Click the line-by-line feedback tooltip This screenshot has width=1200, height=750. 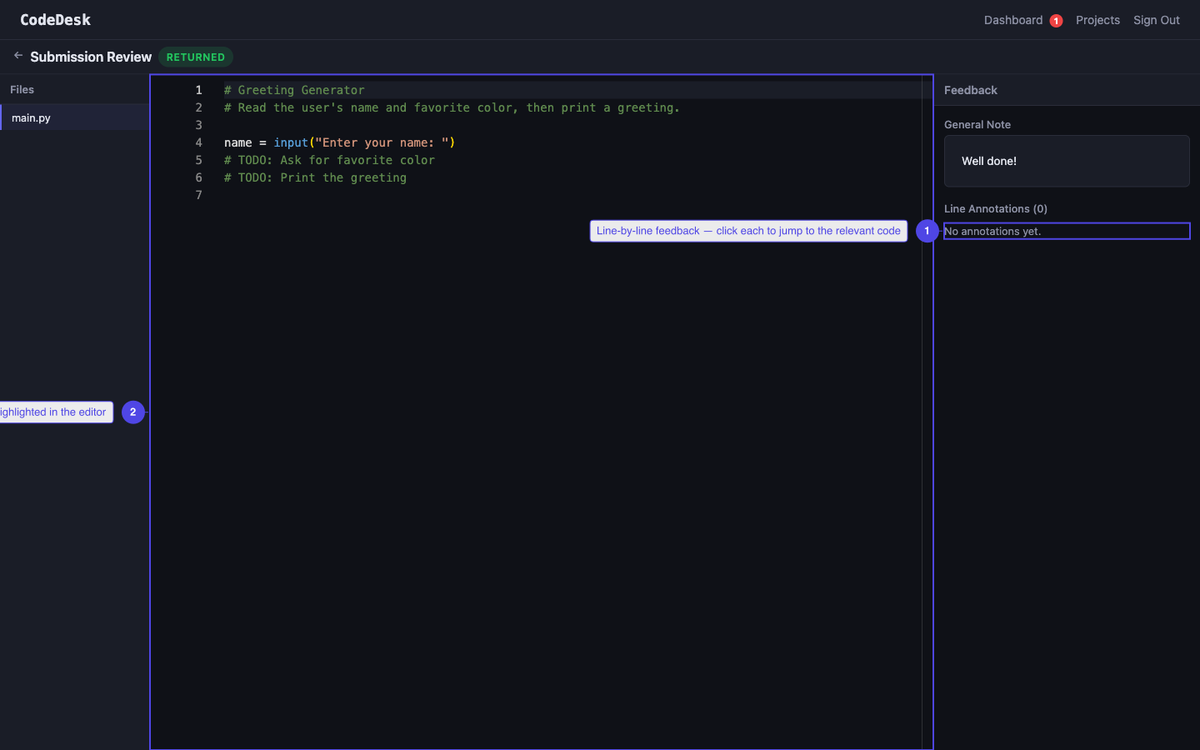(x=748, y=231)
